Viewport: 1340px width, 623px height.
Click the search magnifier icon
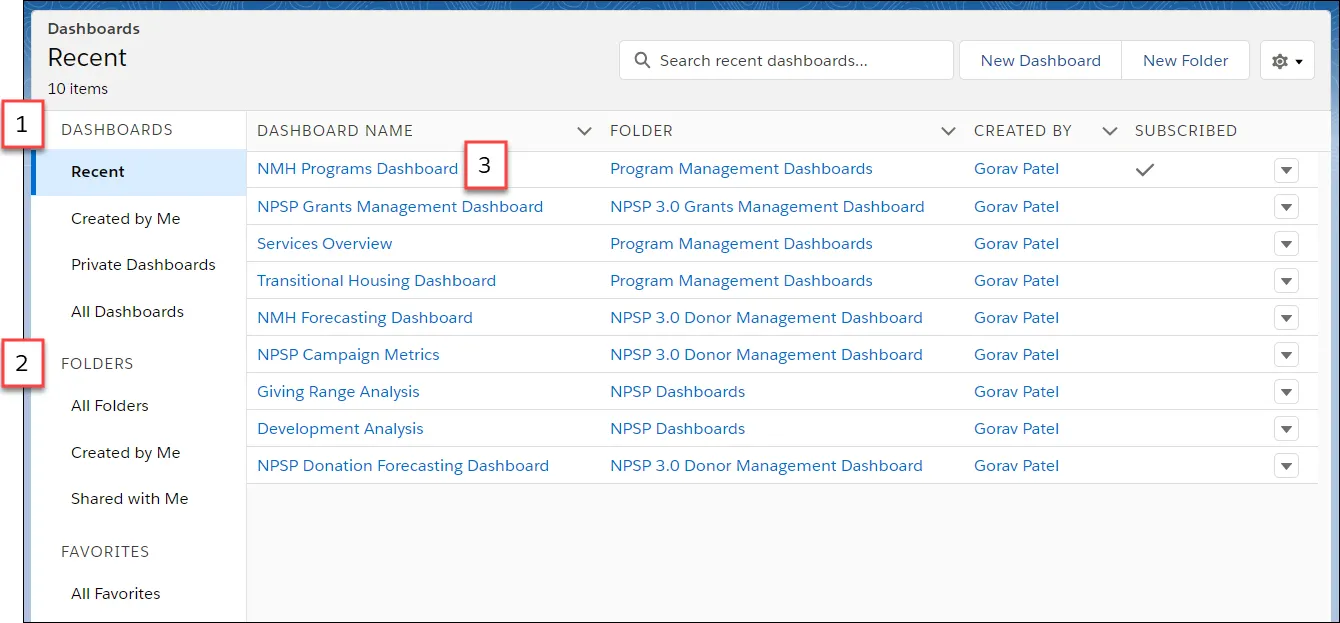[641, 61]
